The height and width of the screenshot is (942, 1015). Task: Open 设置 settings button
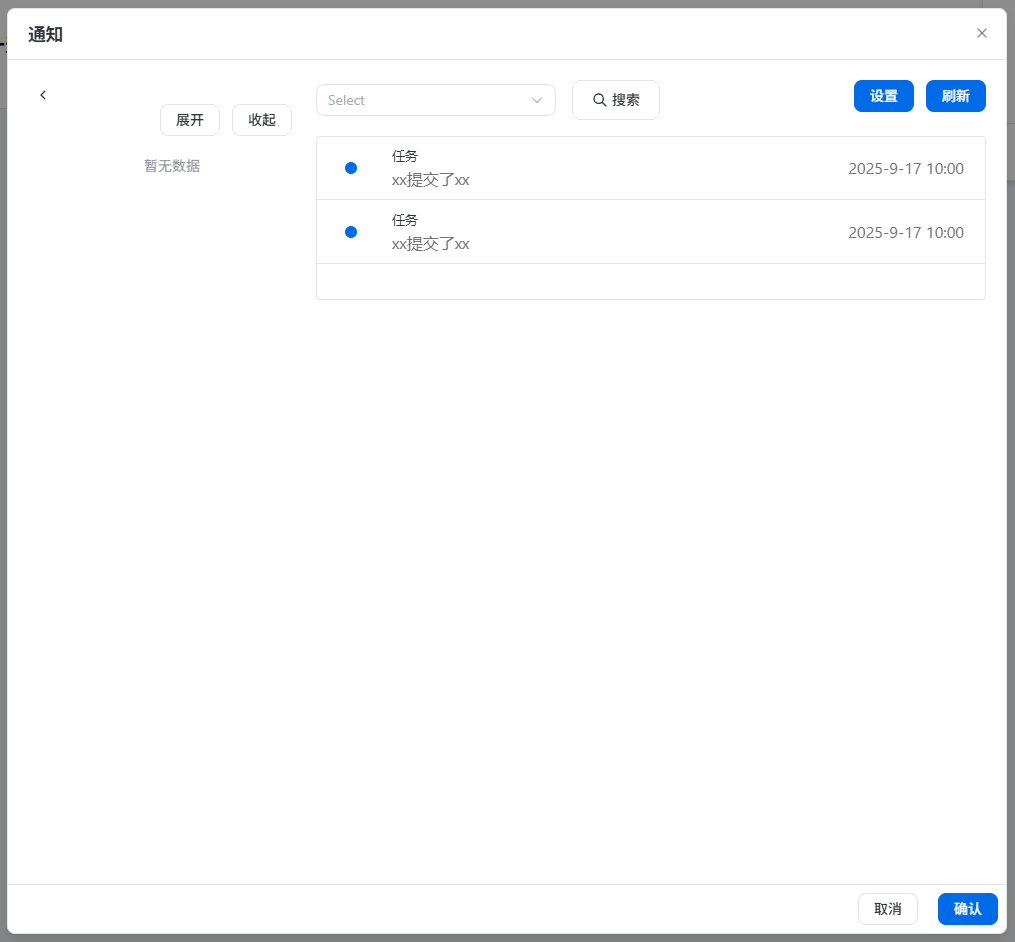(x=884, y=96)
